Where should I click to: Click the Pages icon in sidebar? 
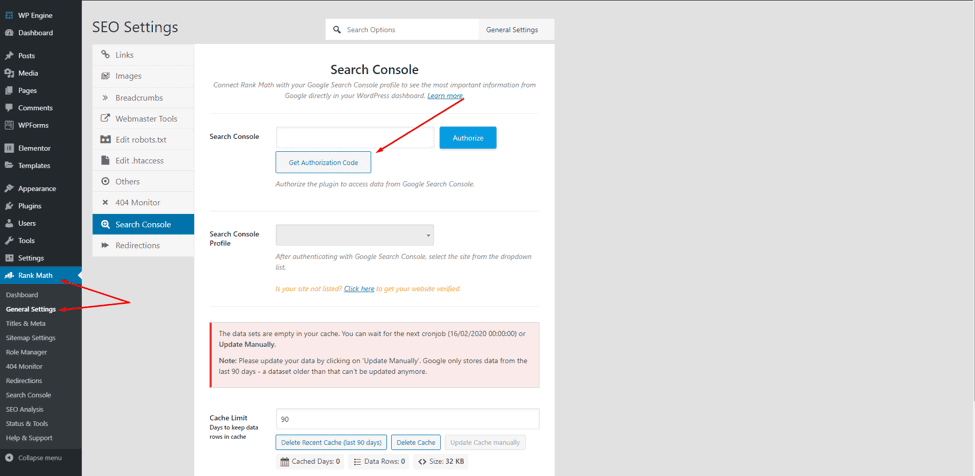[9, 90]
